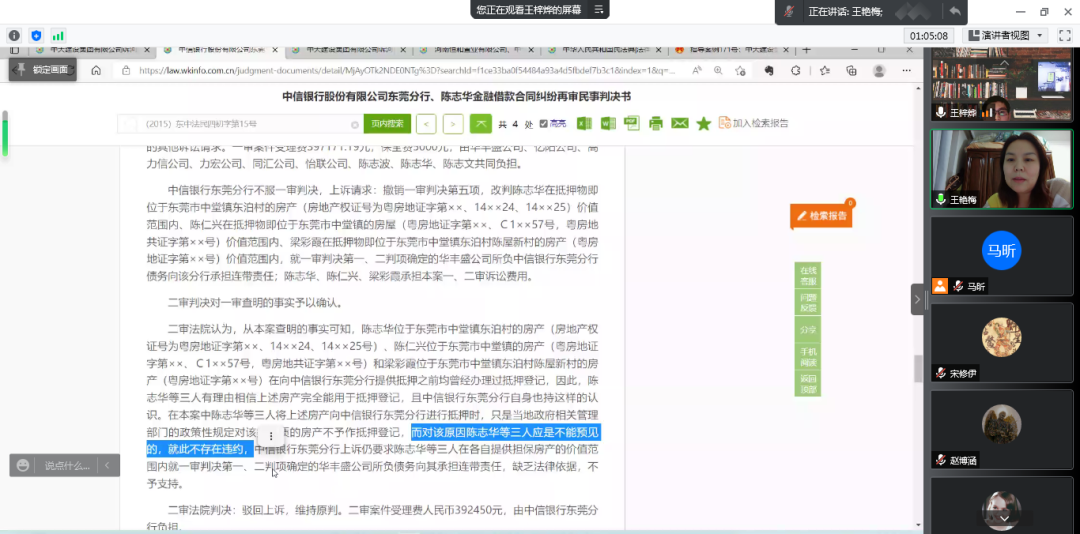Go to the previous search match
The height and width of the screenshot is (534, 1080).
pyautogui.click(x=426, y=123)
